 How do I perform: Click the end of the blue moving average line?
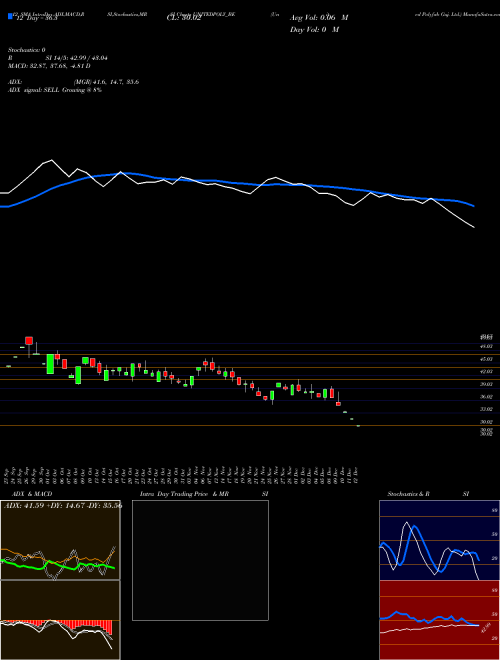(474, 206)
